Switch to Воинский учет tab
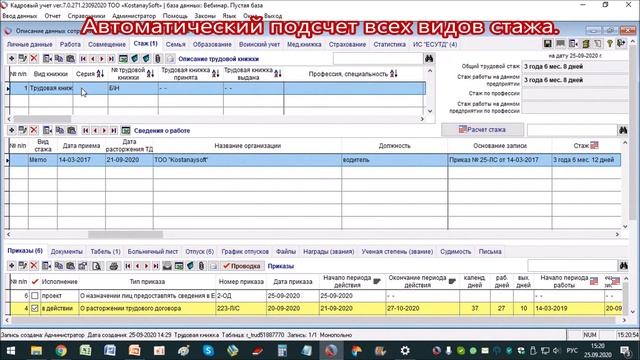 pyautogui.click(x=260, y=44)
